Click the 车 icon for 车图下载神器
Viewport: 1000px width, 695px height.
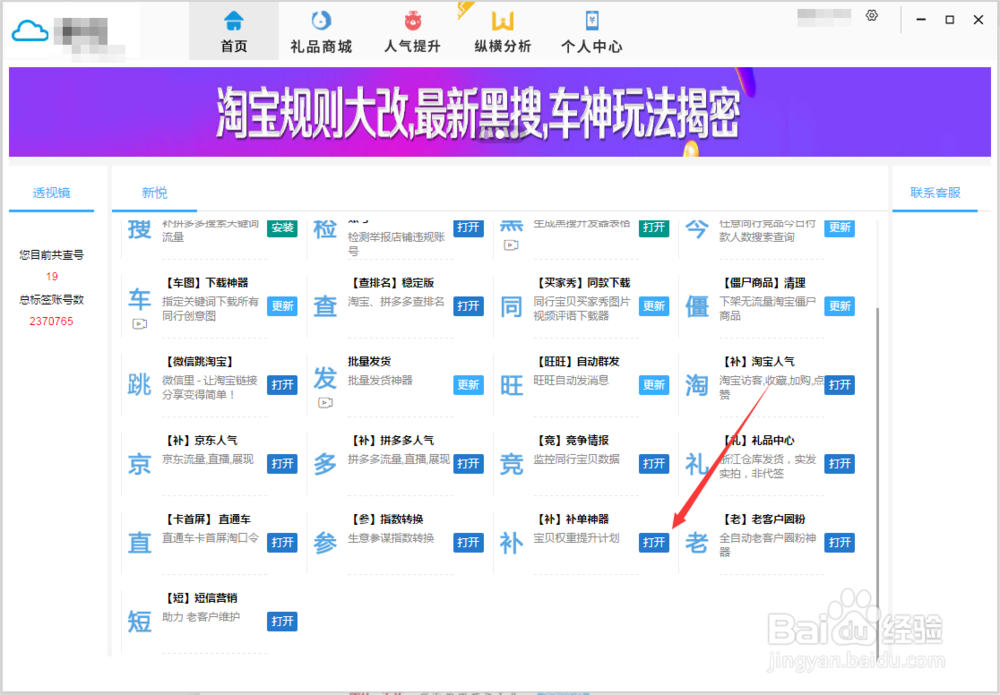(x=139, y=299)
